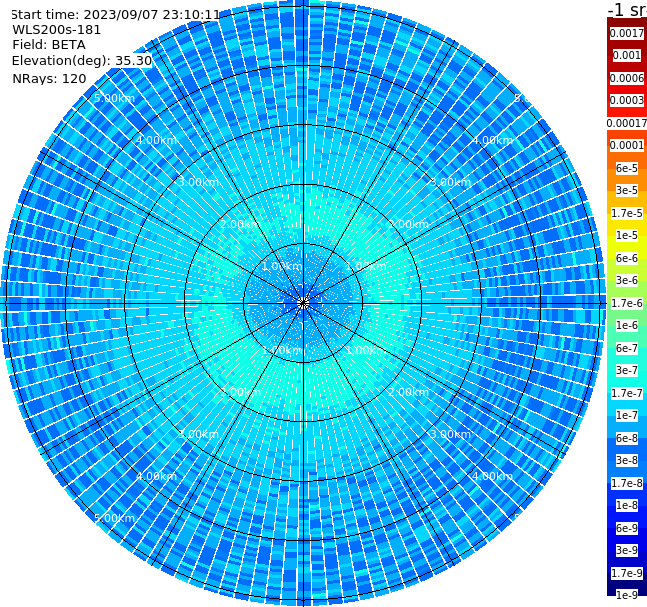This screenshot has height=607, width=647.
Task: Select the 2.00km range label, lower-left quadrant
Action: point(241,392)
